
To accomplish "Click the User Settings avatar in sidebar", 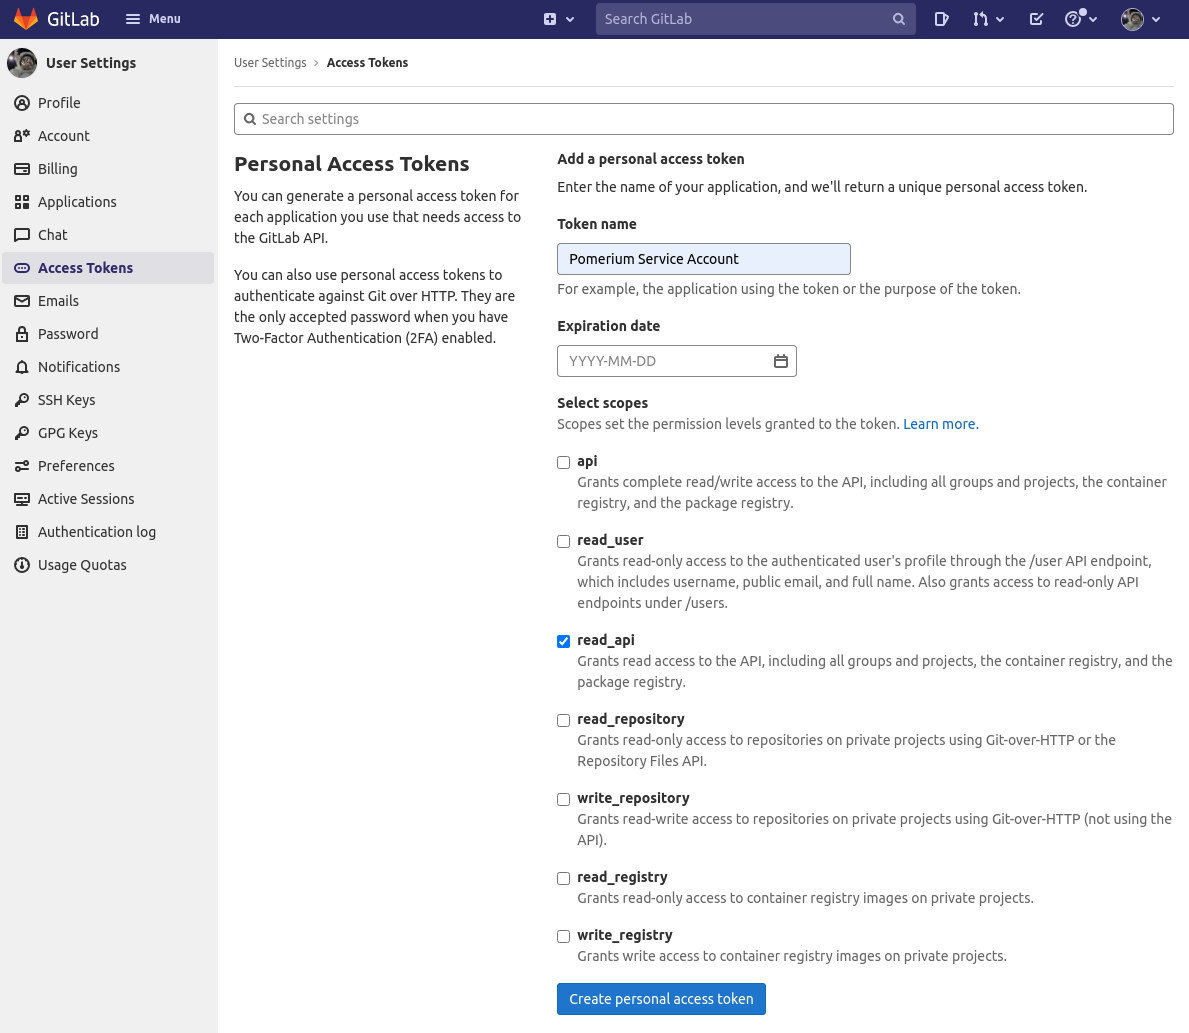I will click(x=22, y=63).
